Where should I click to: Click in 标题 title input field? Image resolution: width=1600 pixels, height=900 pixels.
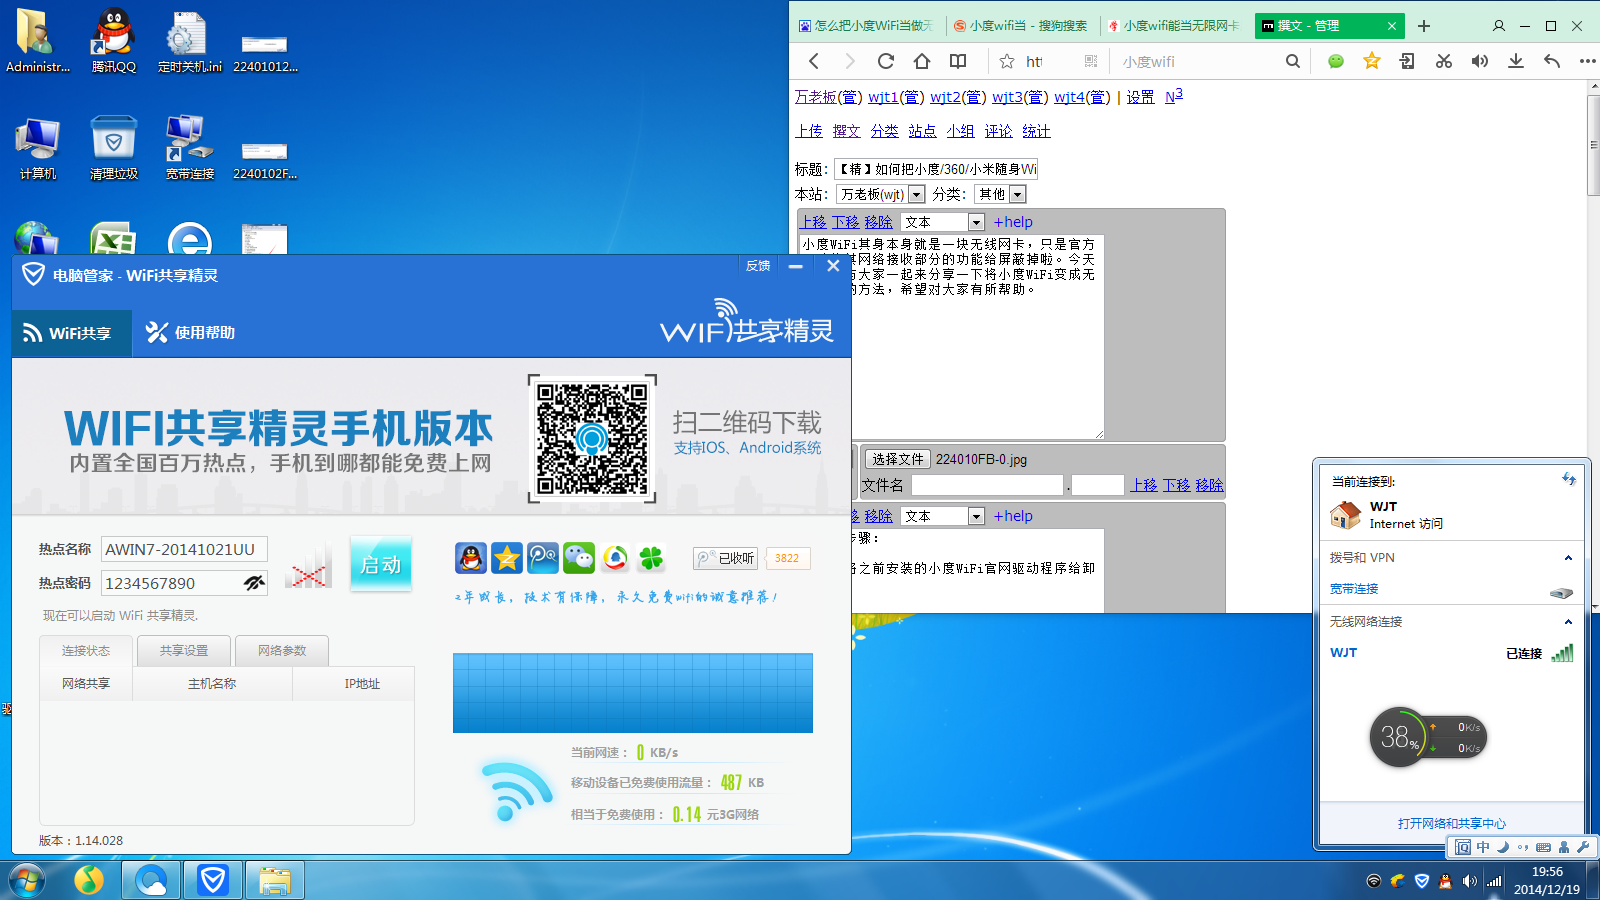[936, 169]
